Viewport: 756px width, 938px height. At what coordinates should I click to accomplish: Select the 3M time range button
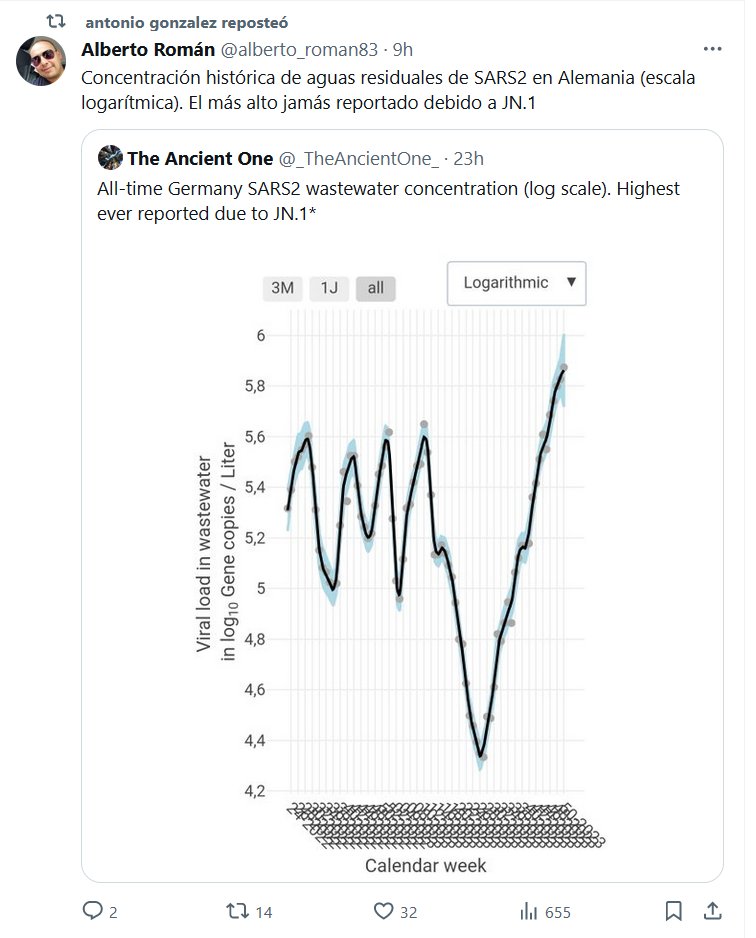click(x=283, y=288)
